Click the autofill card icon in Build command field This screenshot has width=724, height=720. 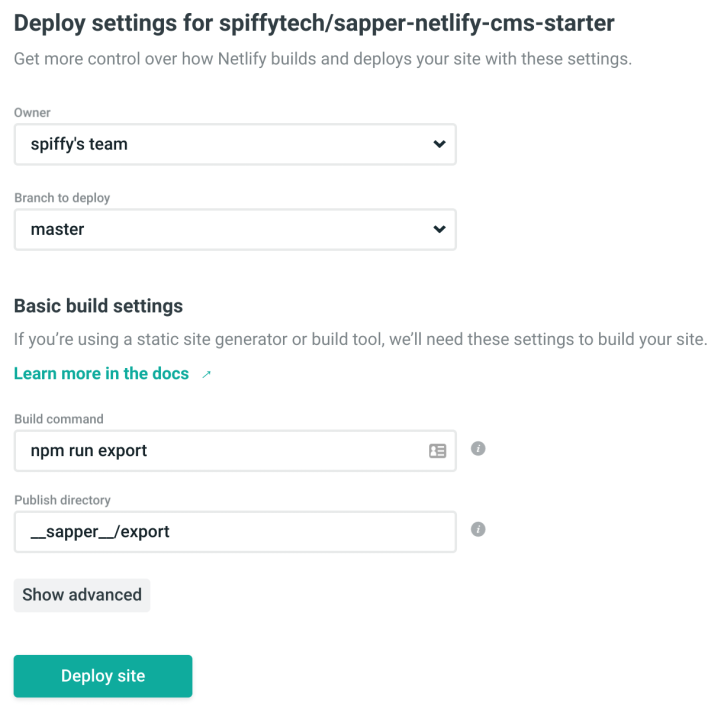tap(437, 451)
